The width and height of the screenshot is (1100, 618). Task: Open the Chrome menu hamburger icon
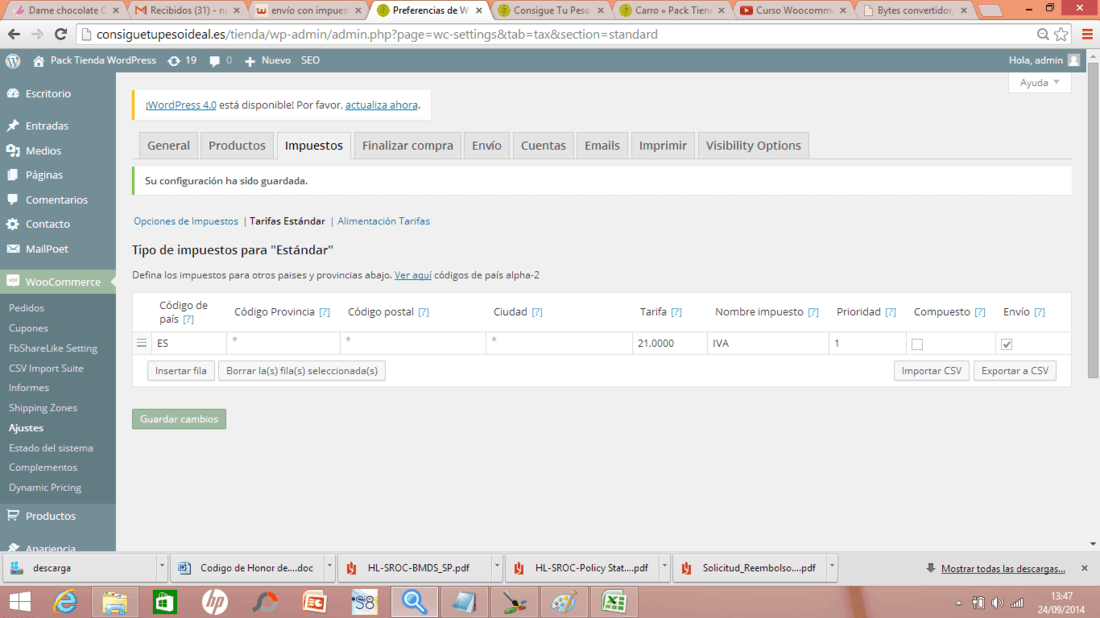[1087, 34]
